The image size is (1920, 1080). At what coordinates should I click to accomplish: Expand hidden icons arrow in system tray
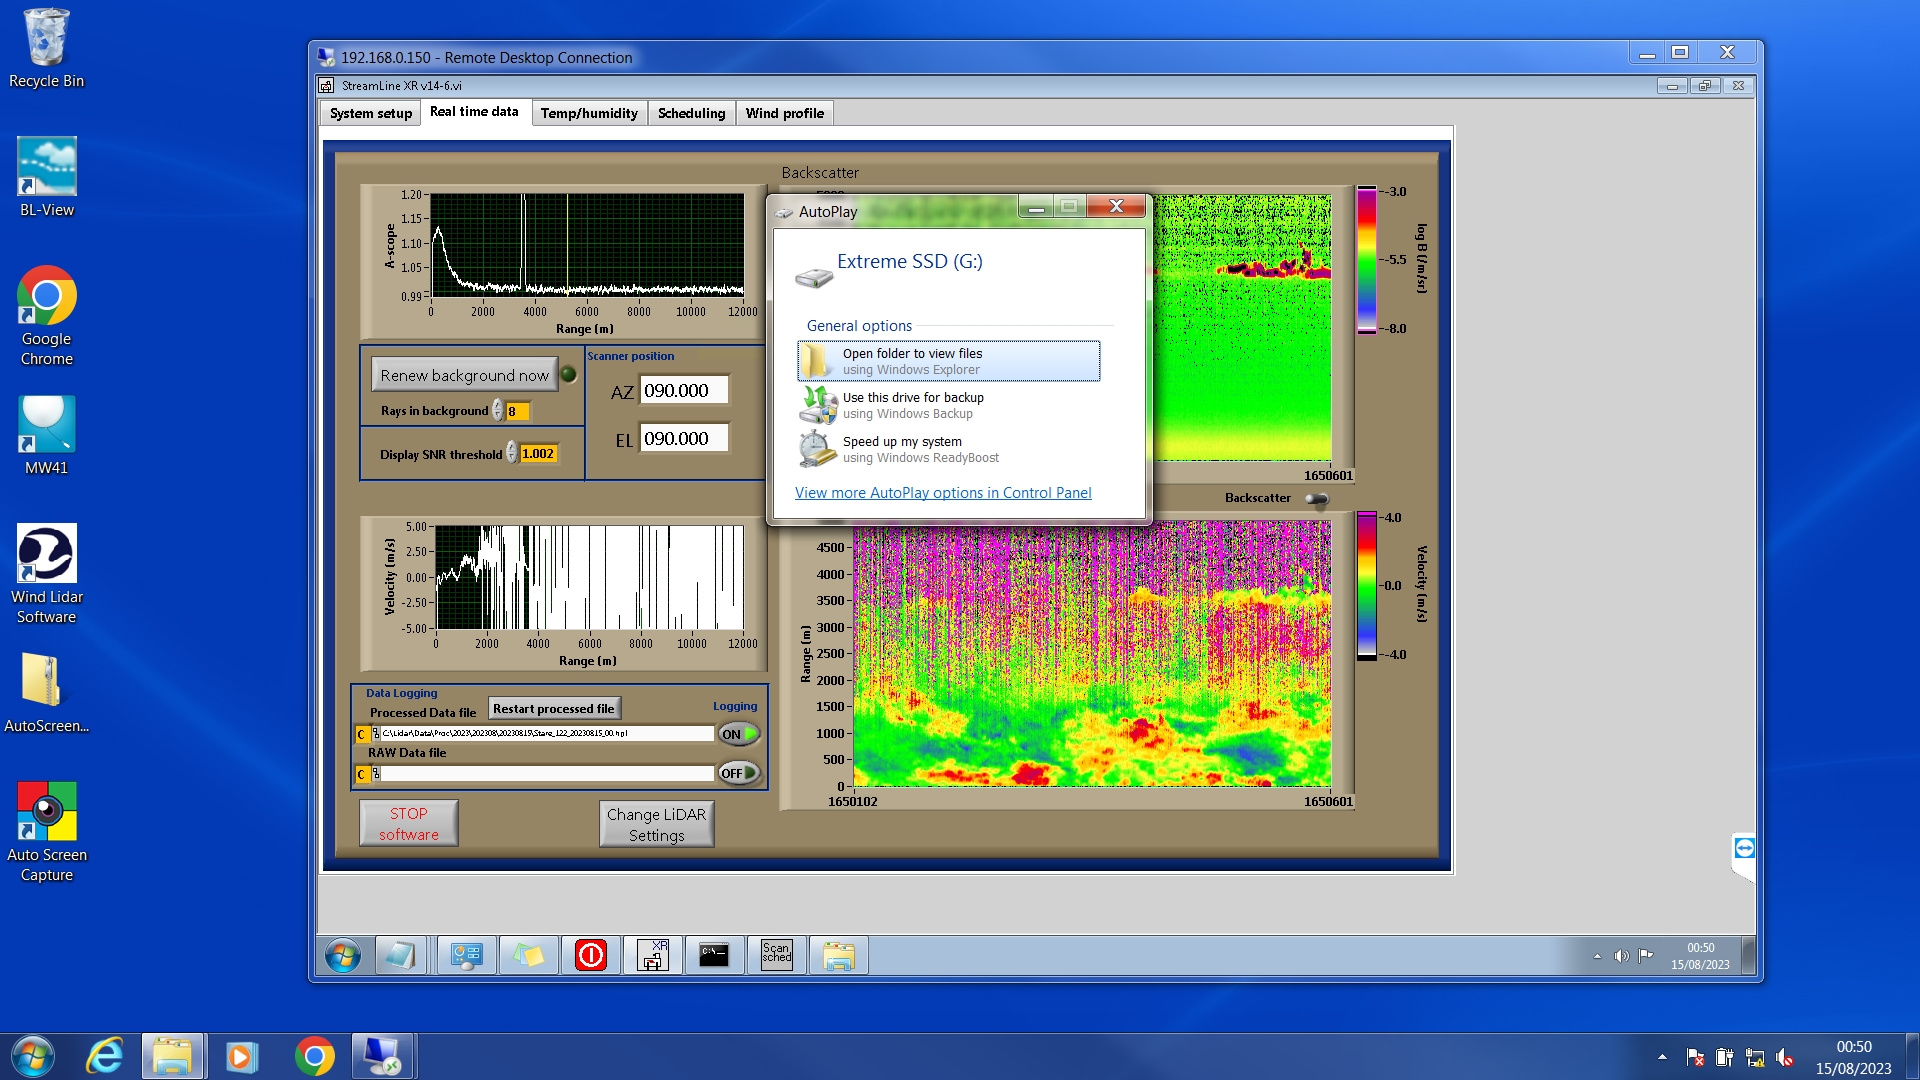[x=1661, y=1057]
